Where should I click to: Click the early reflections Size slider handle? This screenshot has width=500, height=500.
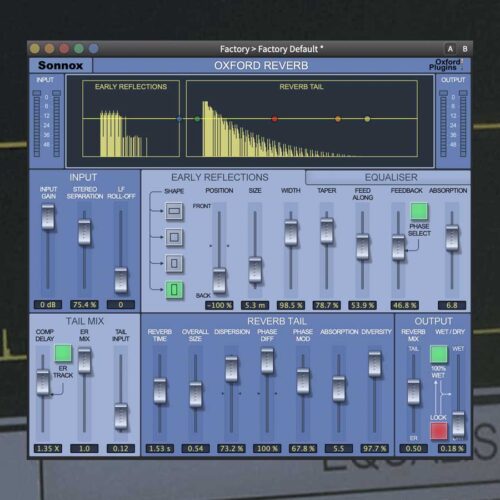pos(255,270)
